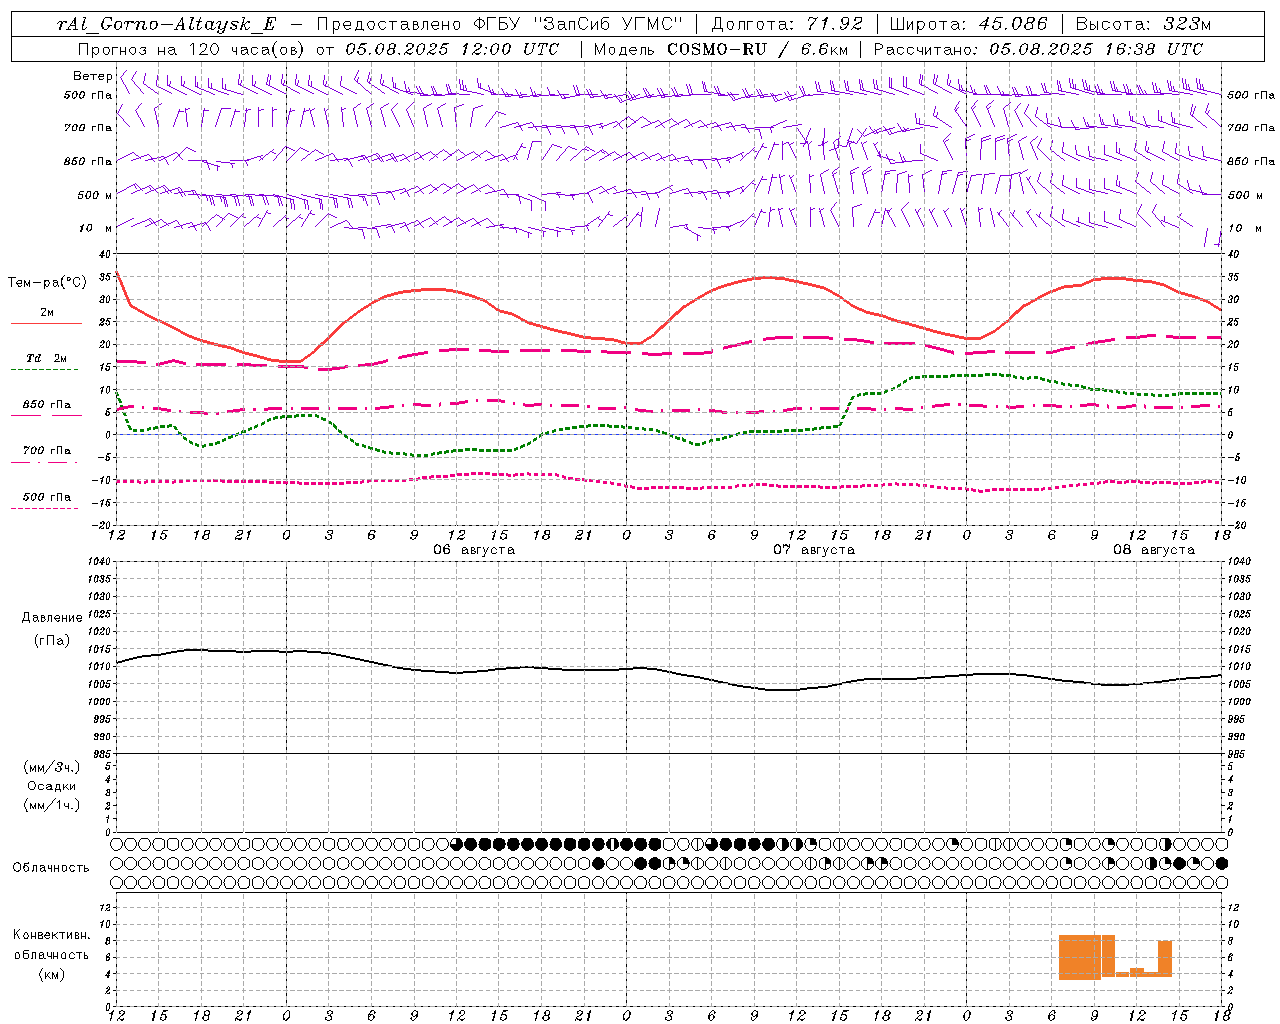
Task: Click the 850 гПа temperature legend entry
Action: point(46,405)
